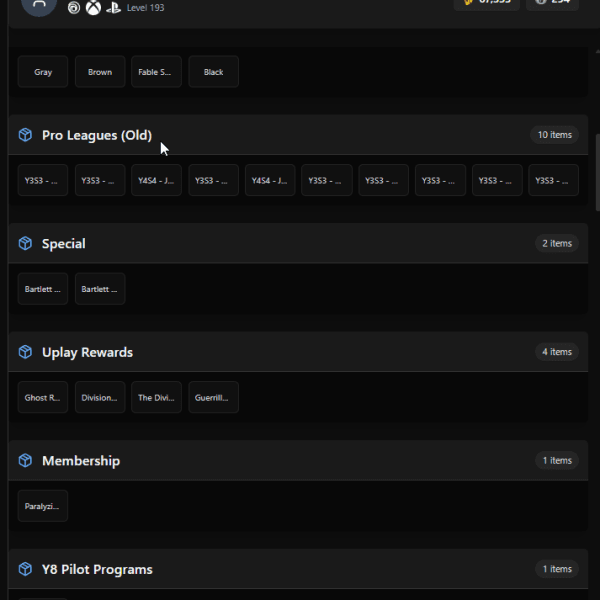This screenshot has width=600, height=600.
Task: Click the profile avatar icon
Action: click(39, 5)
